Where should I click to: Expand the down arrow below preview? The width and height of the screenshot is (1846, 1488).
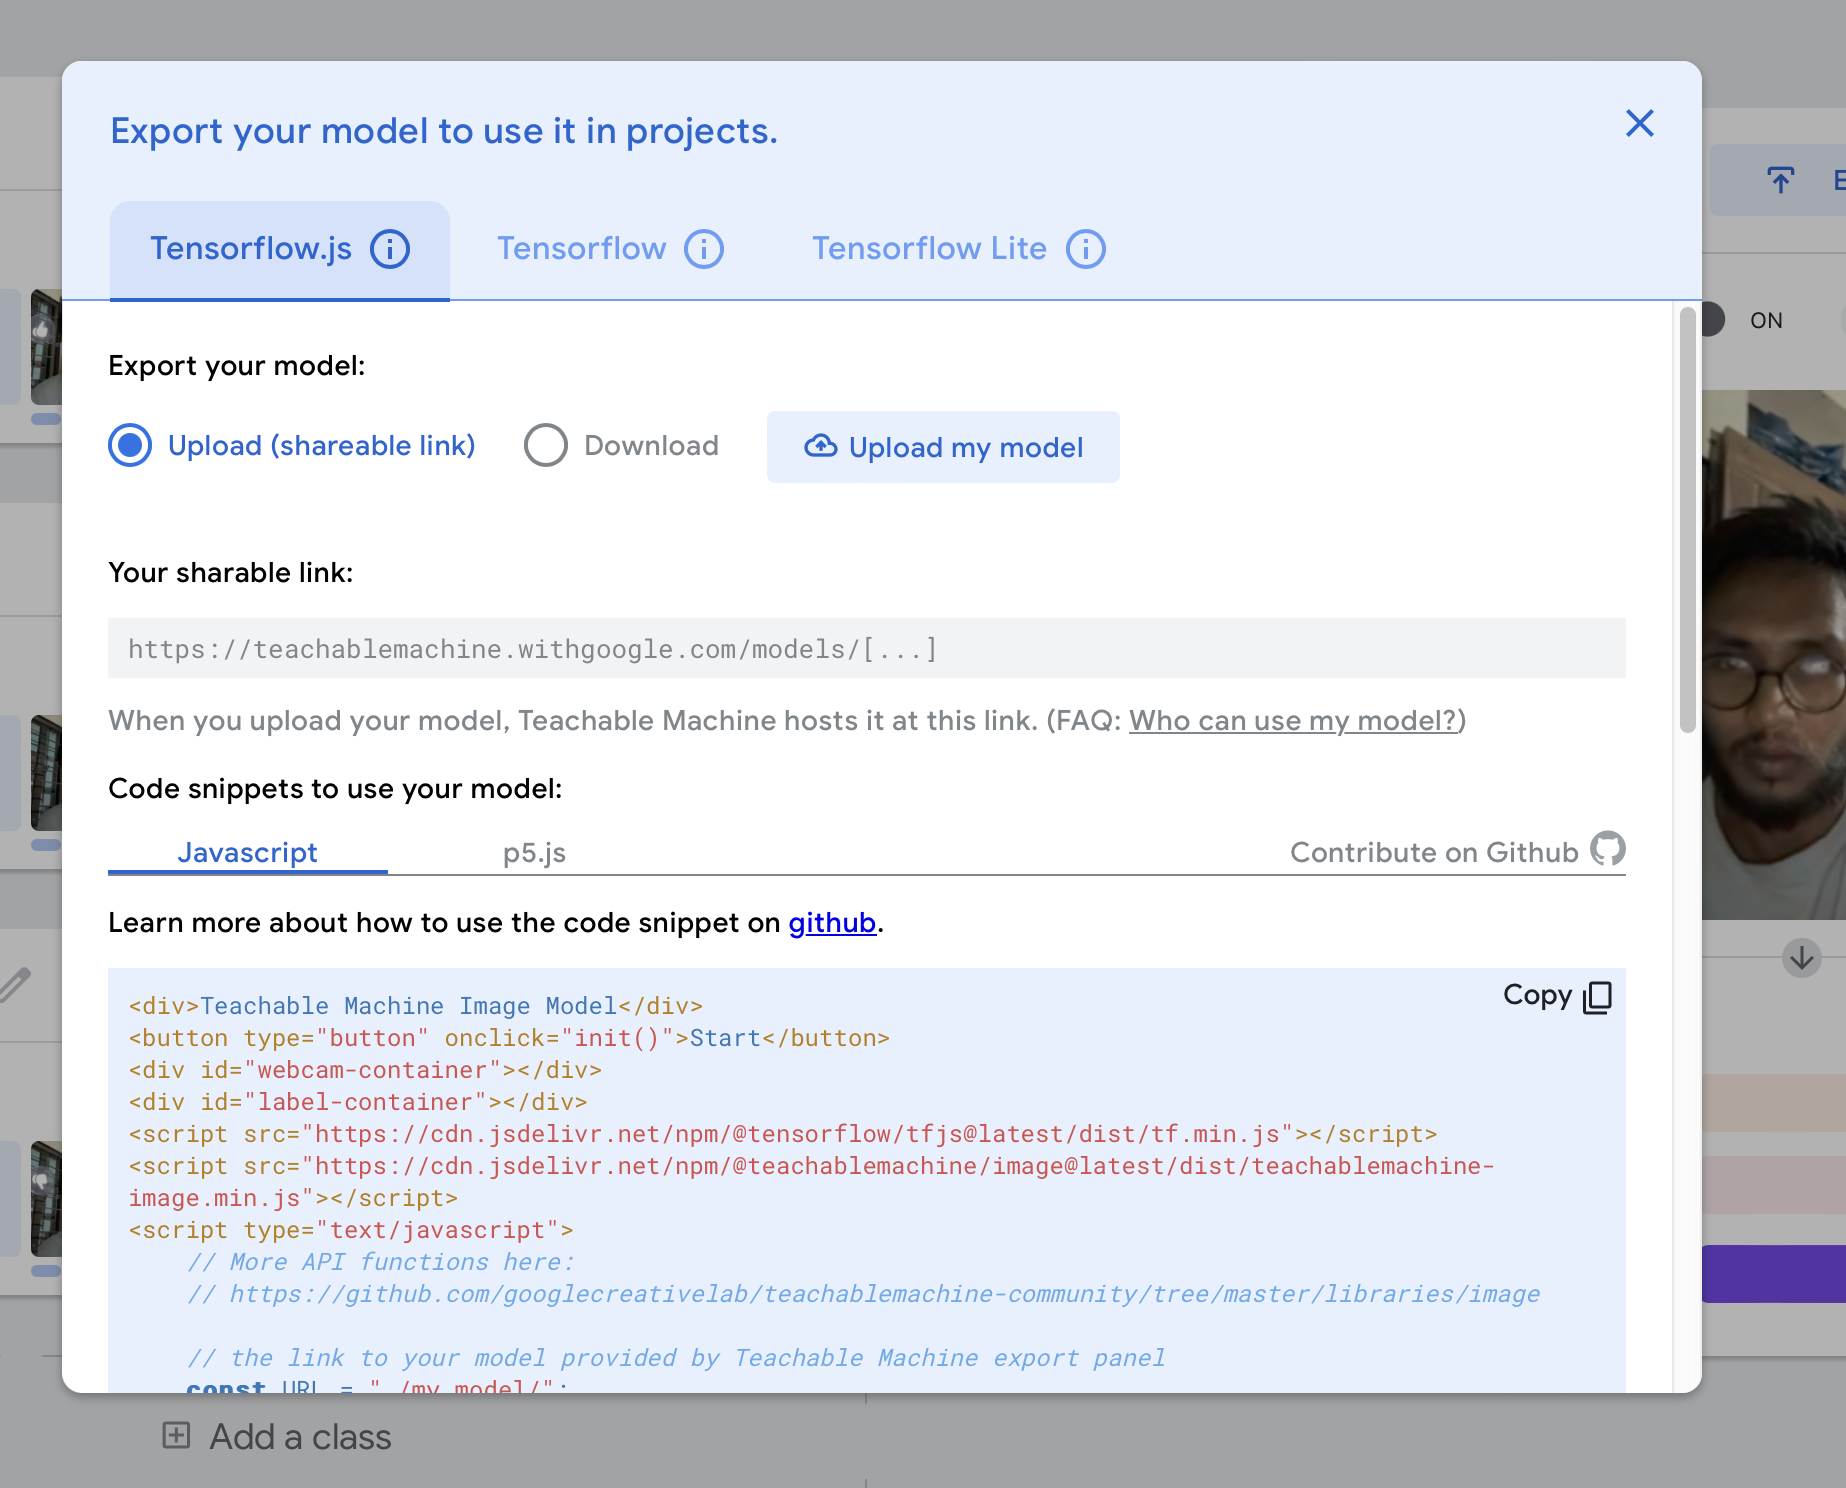coord(1801,958)
